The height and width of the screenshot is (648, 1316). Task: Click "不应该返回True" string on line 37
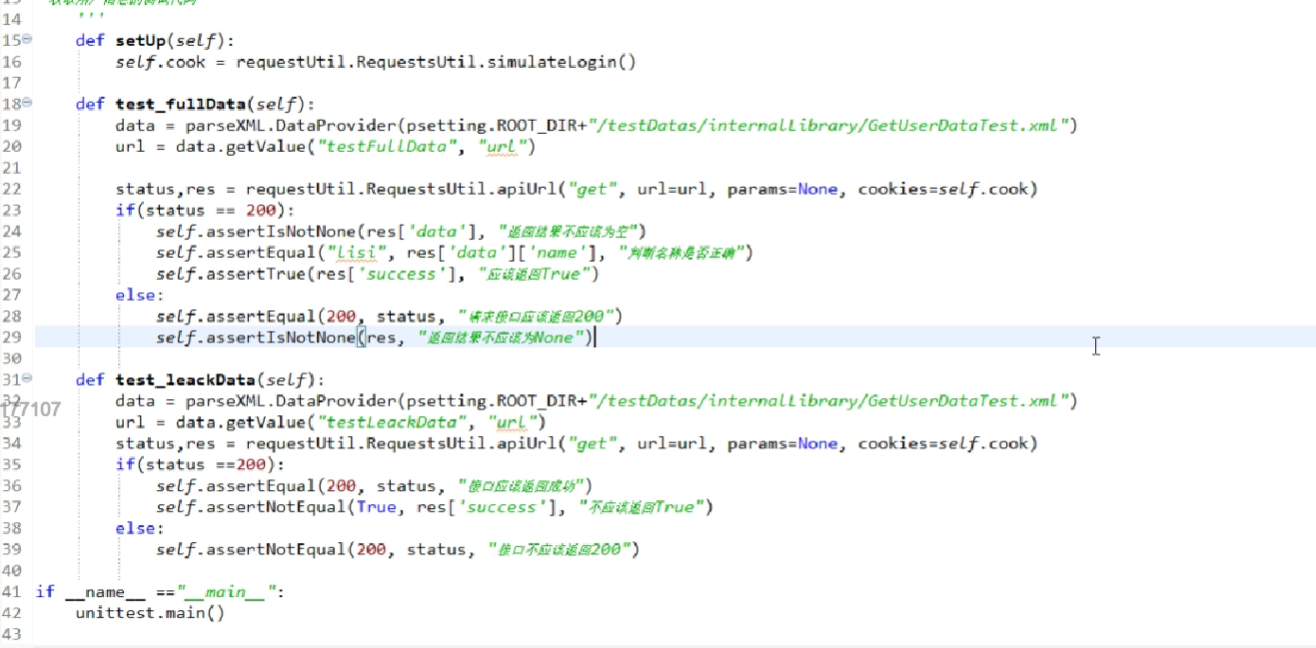click(x=644, y=507)
